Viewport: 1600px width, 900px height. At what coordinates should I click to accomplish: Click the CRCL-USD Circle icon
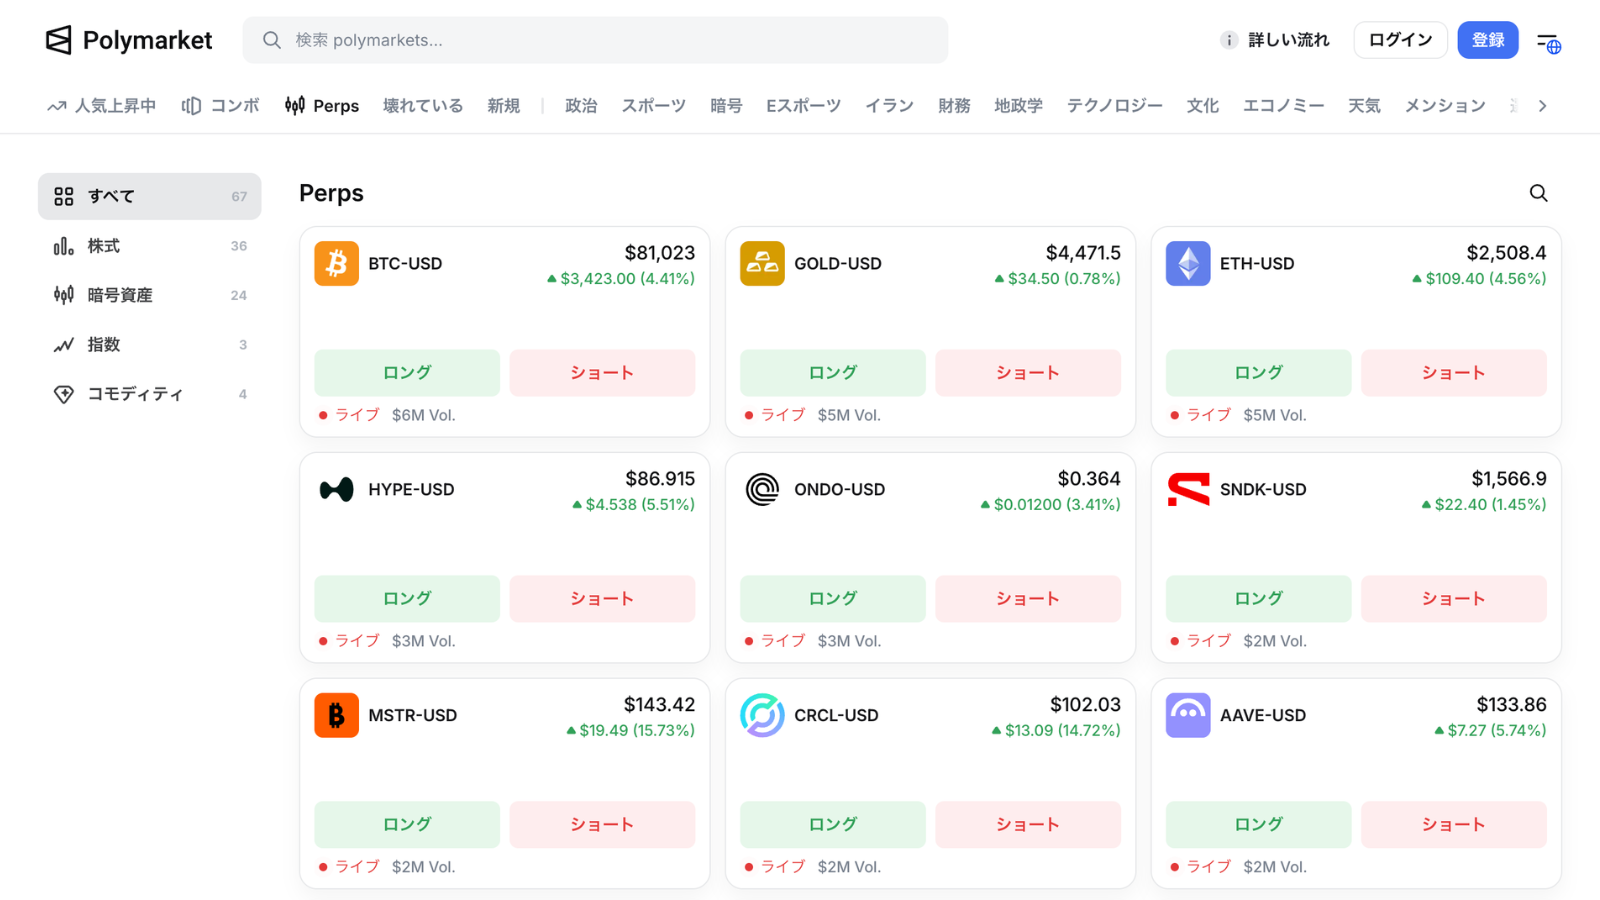click(x=762, y=716)
